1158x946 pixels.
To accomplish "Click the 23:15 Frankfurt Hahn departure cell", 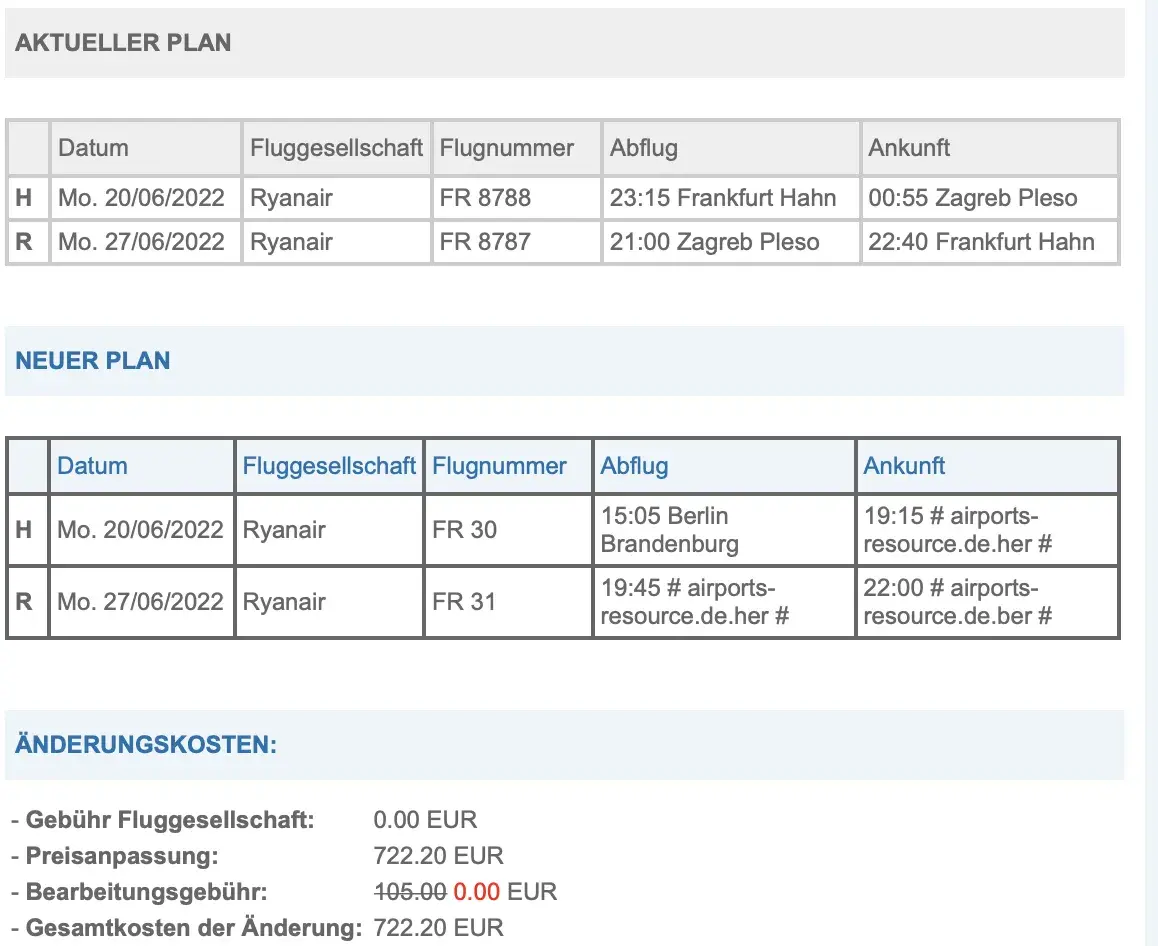I will click(x=723, y=198).
